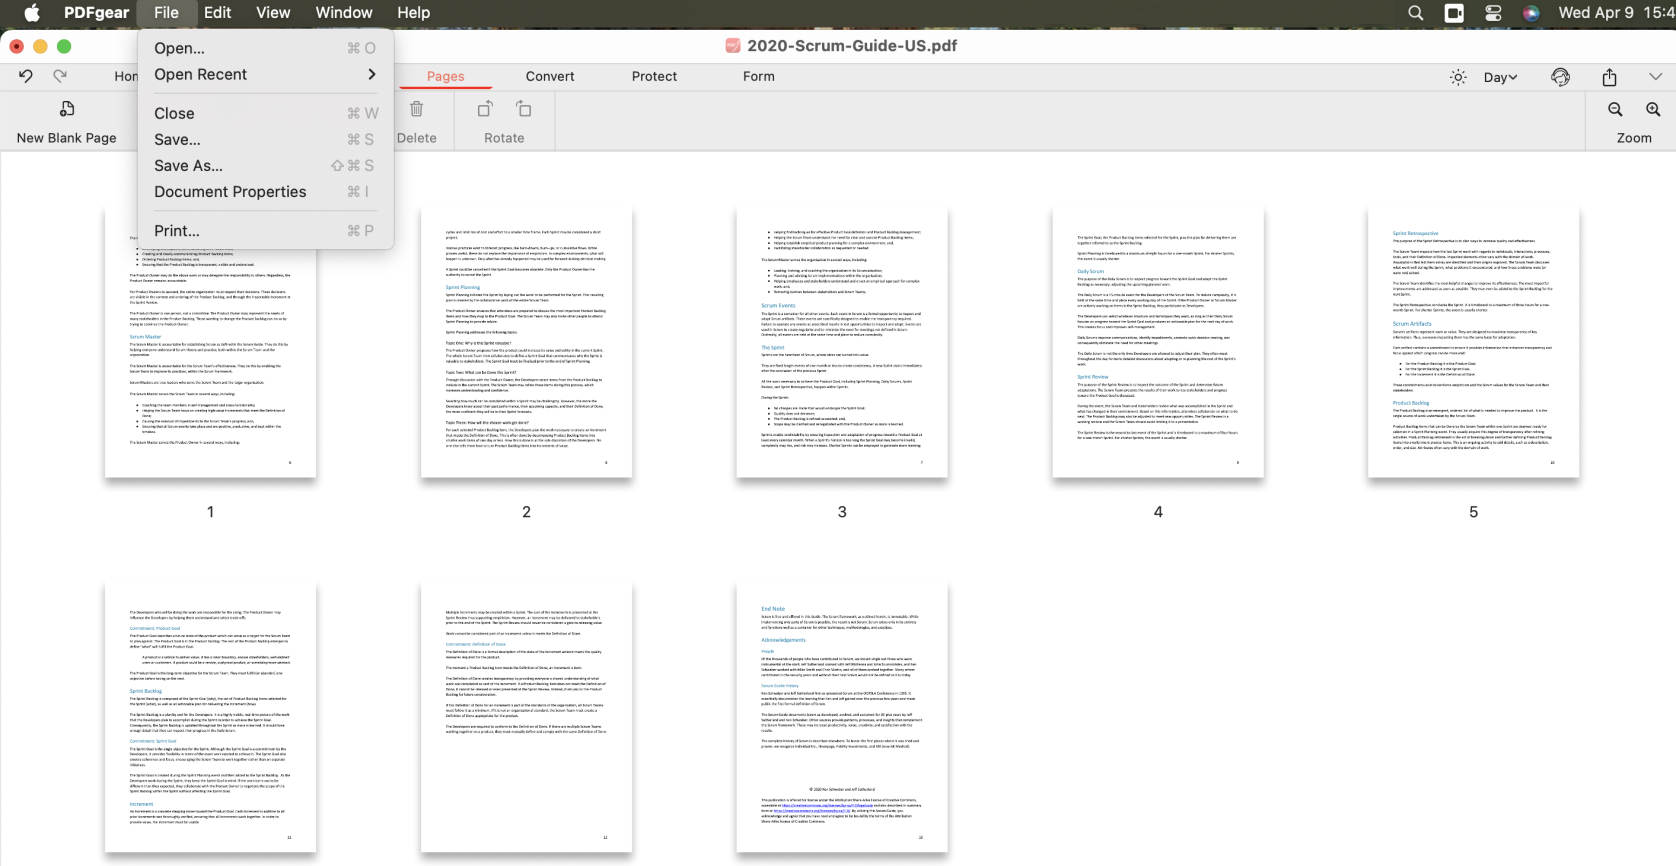Screen dimensions: 1676x866
Task: Click the screen recording menu bar icon
Action: click(1454, 13)
